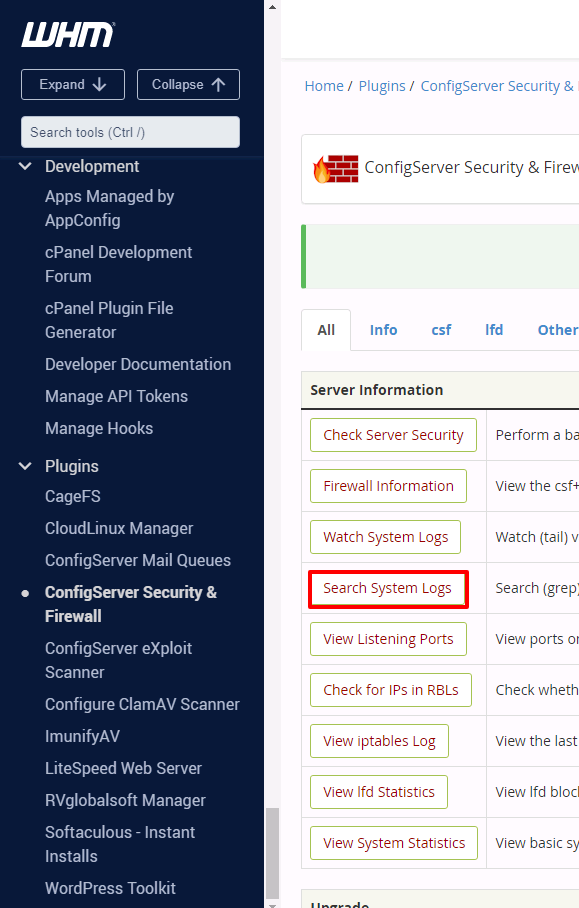
Task: Open Developer Documentation in sidebar
Action: (x=138, y=364)
